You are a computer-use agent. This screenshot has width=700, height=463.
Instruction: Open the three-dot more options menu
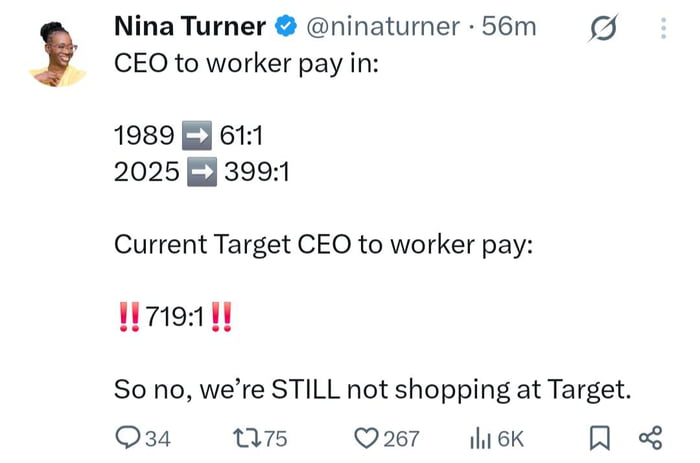coord(662,29)
